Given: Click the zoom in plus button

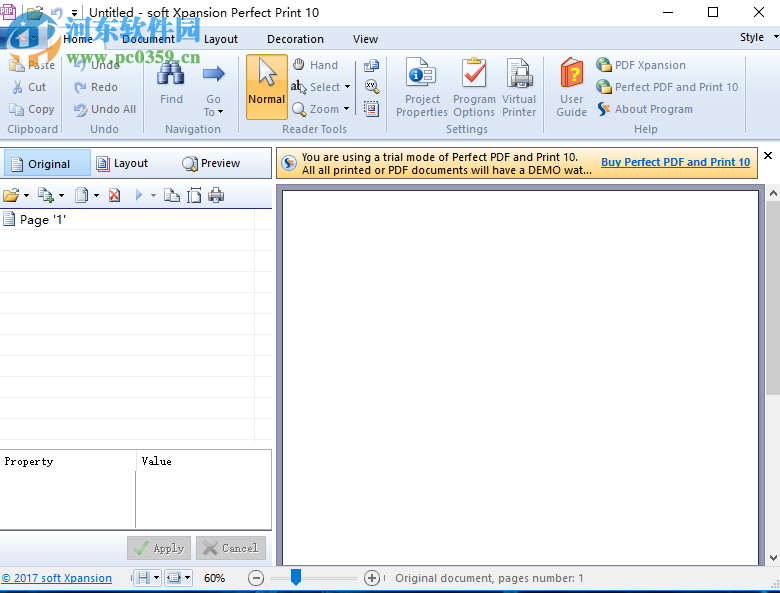Looking at the screenshot, I should tap(372, 578).
